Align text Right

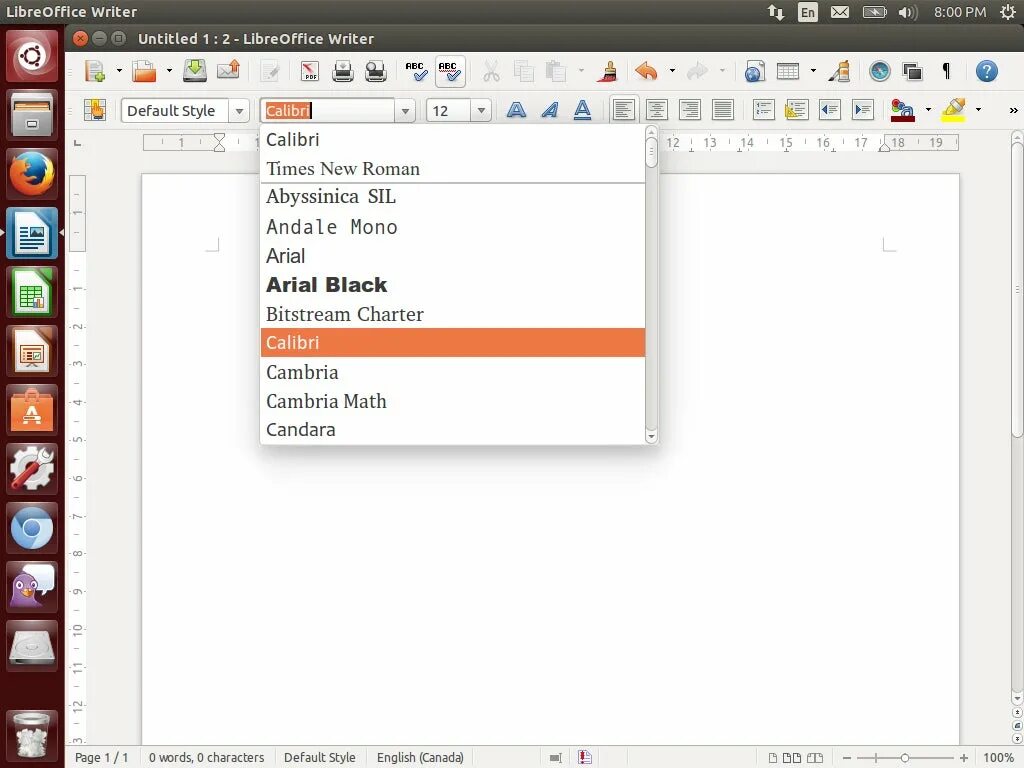[x=690, y=110]
